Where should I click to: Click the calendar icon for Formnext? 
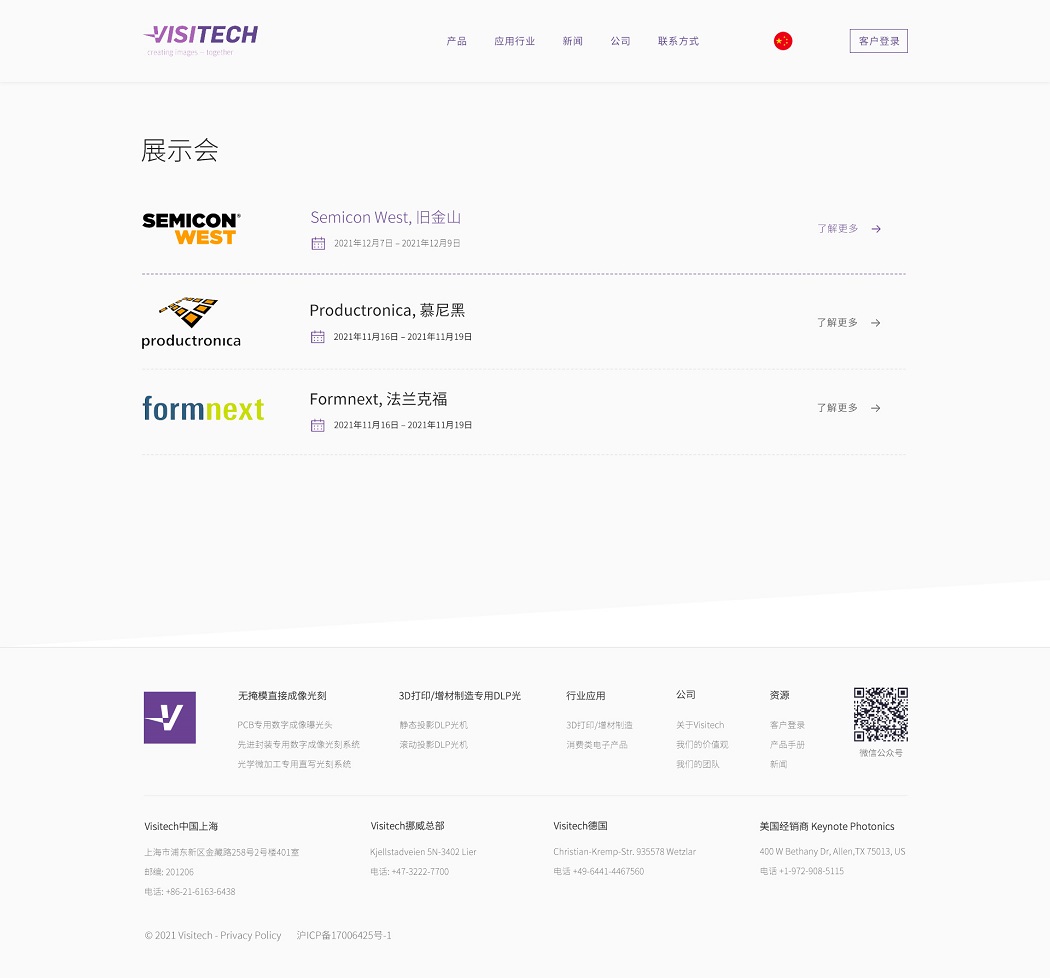[318, 425]
